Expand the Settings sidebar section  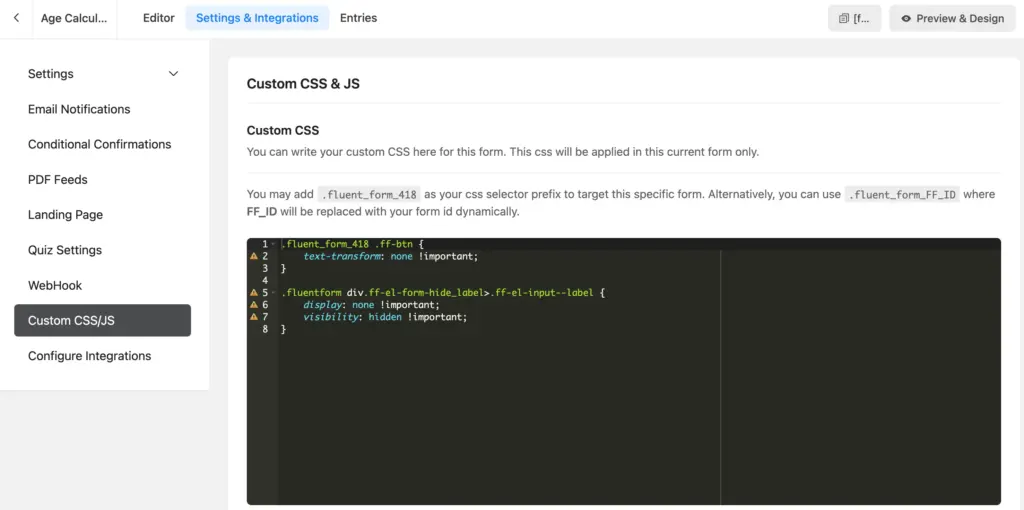click(x=173, y=74)
